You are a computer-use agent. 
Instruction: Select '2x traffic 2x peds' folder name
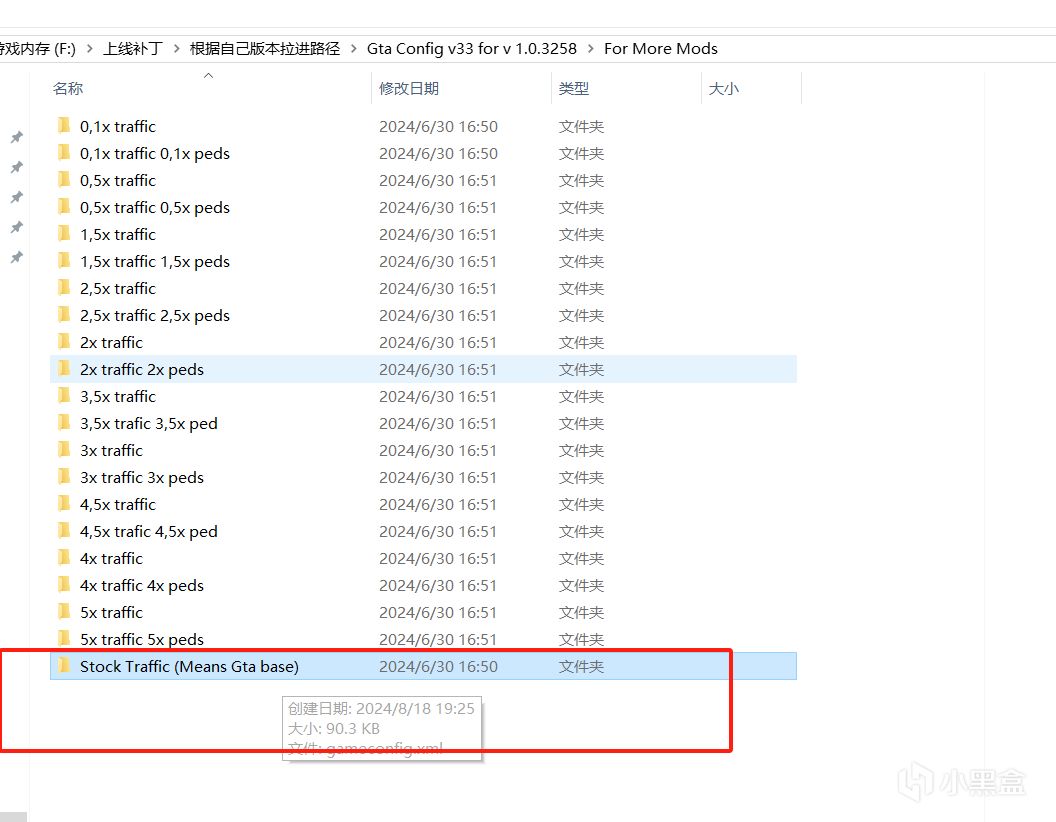[x=141, y=369]
